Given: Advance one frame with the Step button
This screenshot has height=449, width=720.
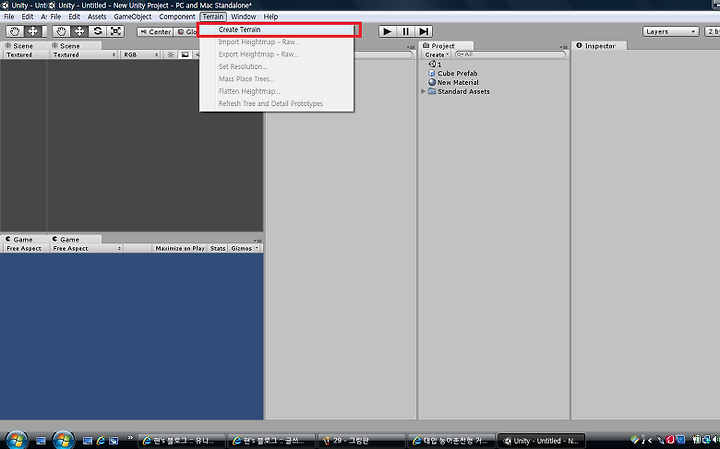Looking at the screenshot, I should click(x=423, y=31).
